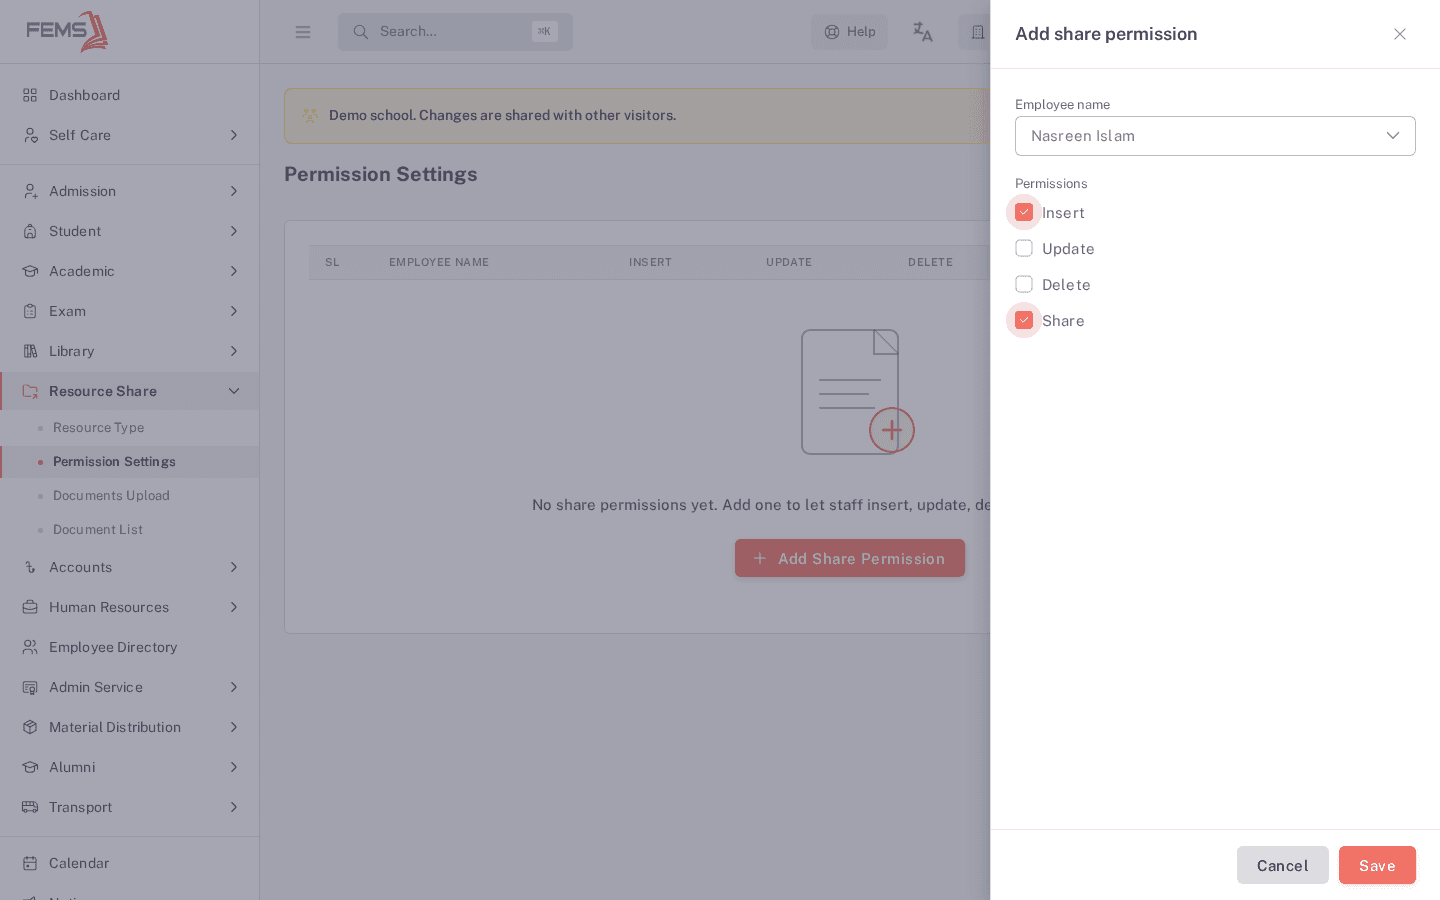Click the Transport bus icon
The width and height of the screenshot is (1440, 900).
tap(30, 807)
